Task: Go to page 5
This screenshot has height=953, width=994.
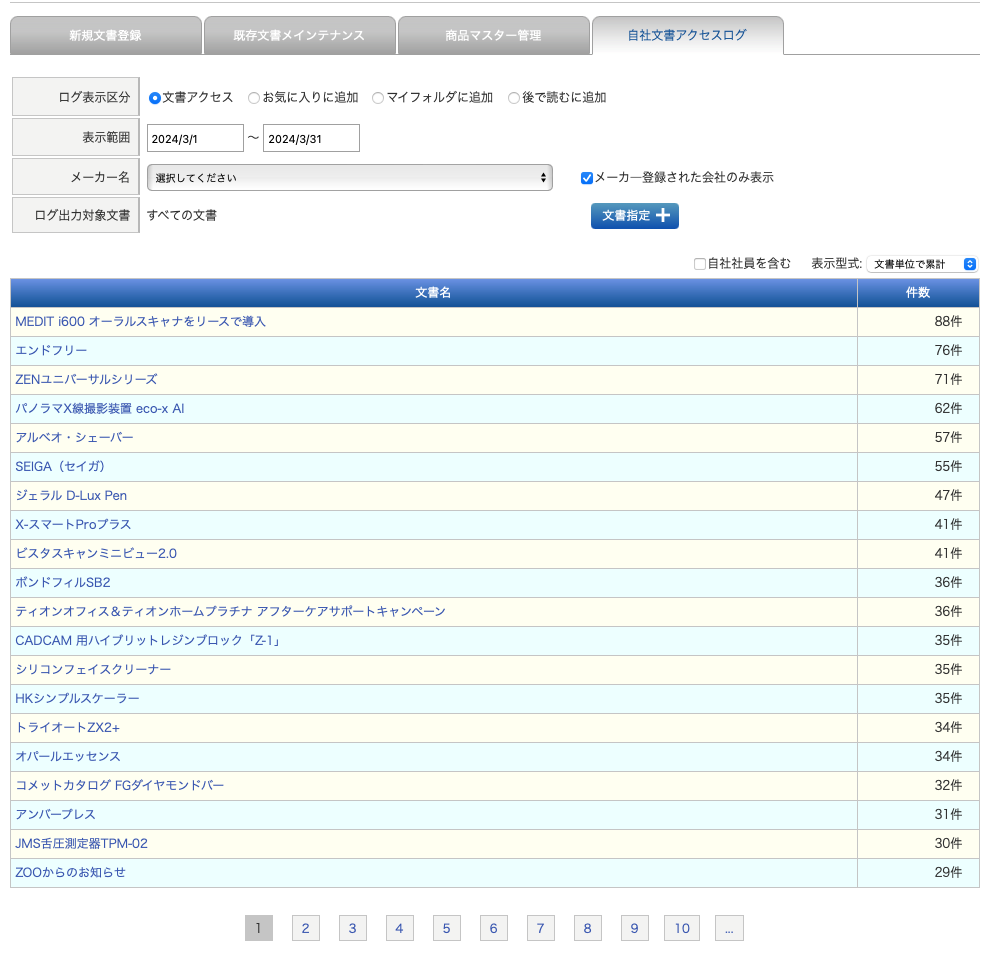Action: pos(446,928)
